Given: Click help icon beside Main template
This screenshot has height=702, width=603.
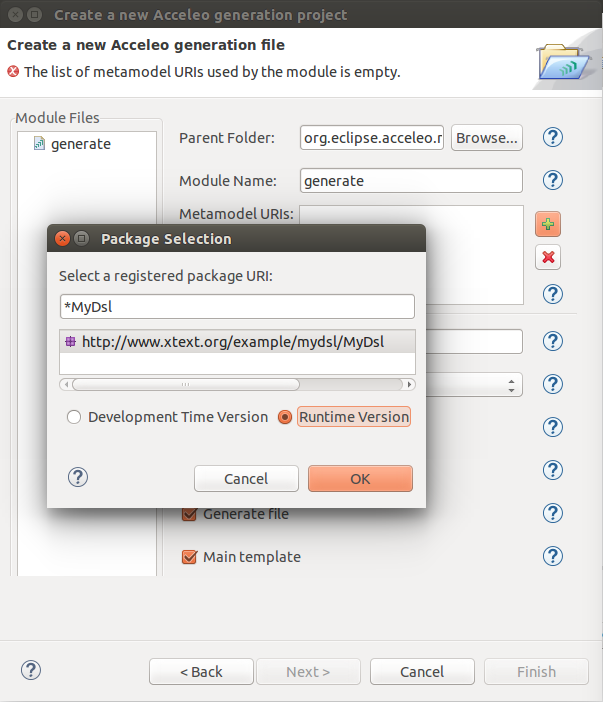Looking at the screenshot, I should click(x=553, y=556).
